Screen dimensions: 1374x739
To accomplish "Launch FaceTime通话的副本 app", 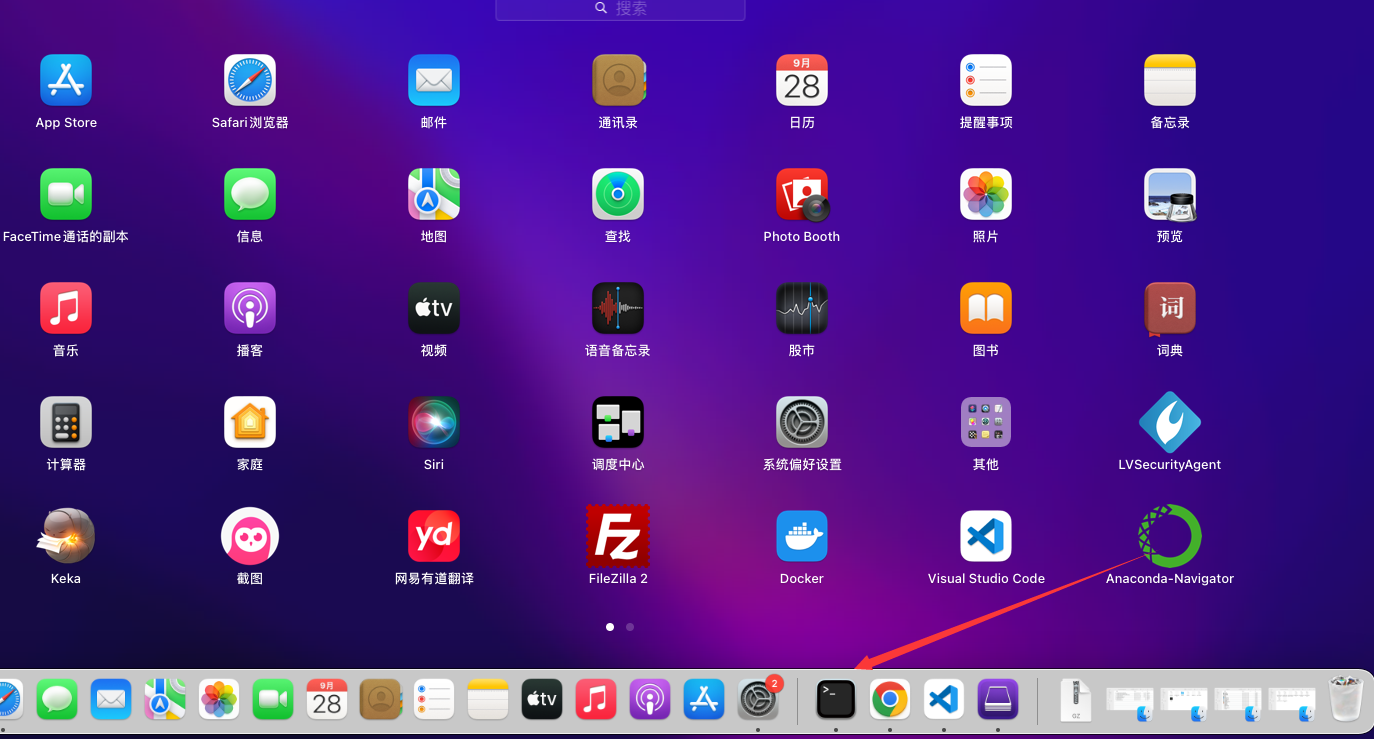I will 66,194.
